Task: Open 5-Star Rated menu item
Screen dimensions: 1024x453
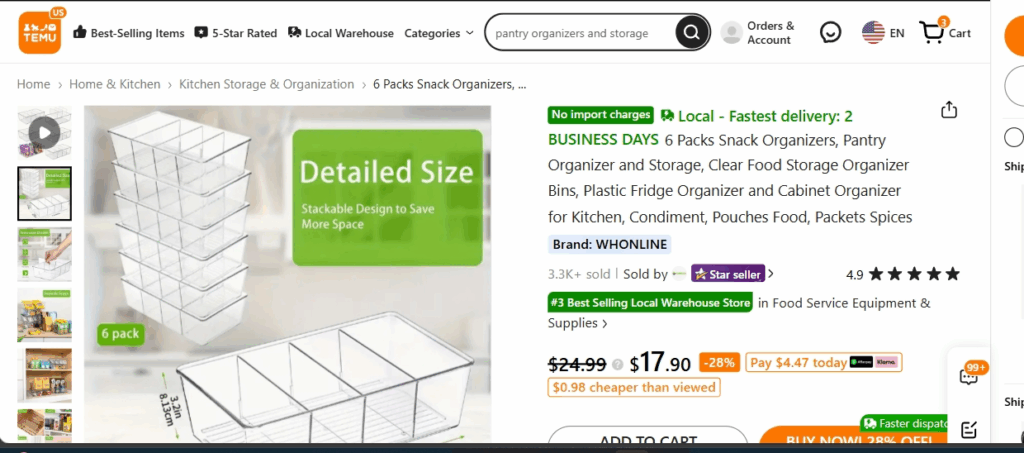Action: click(236, 33)
